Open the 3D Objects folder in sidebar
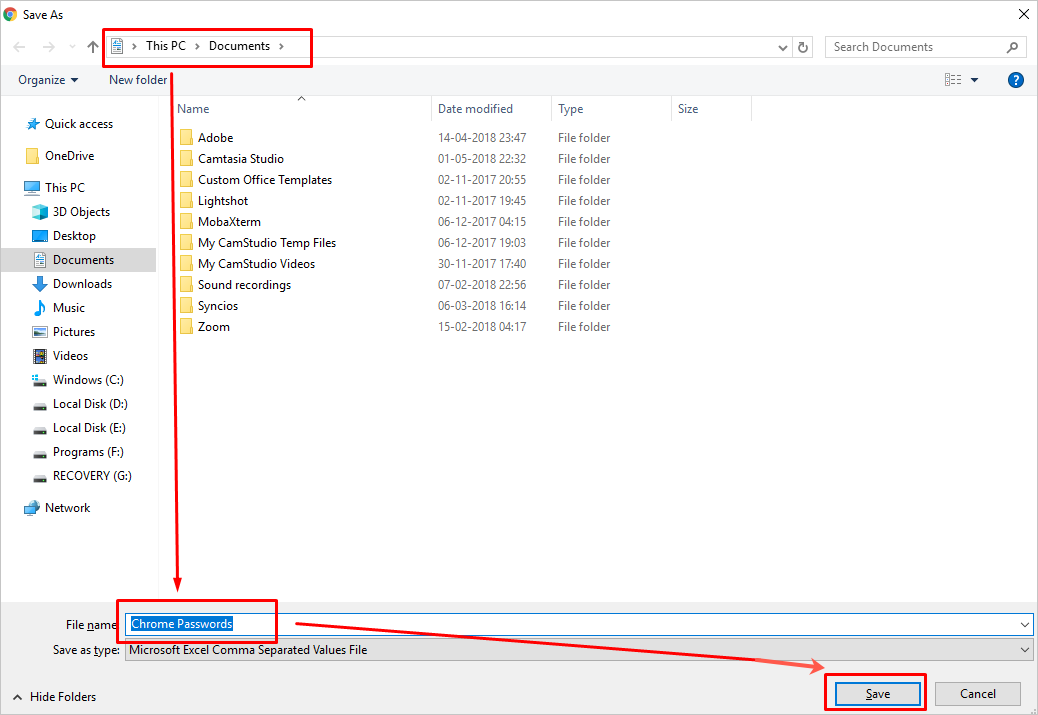 81,212
